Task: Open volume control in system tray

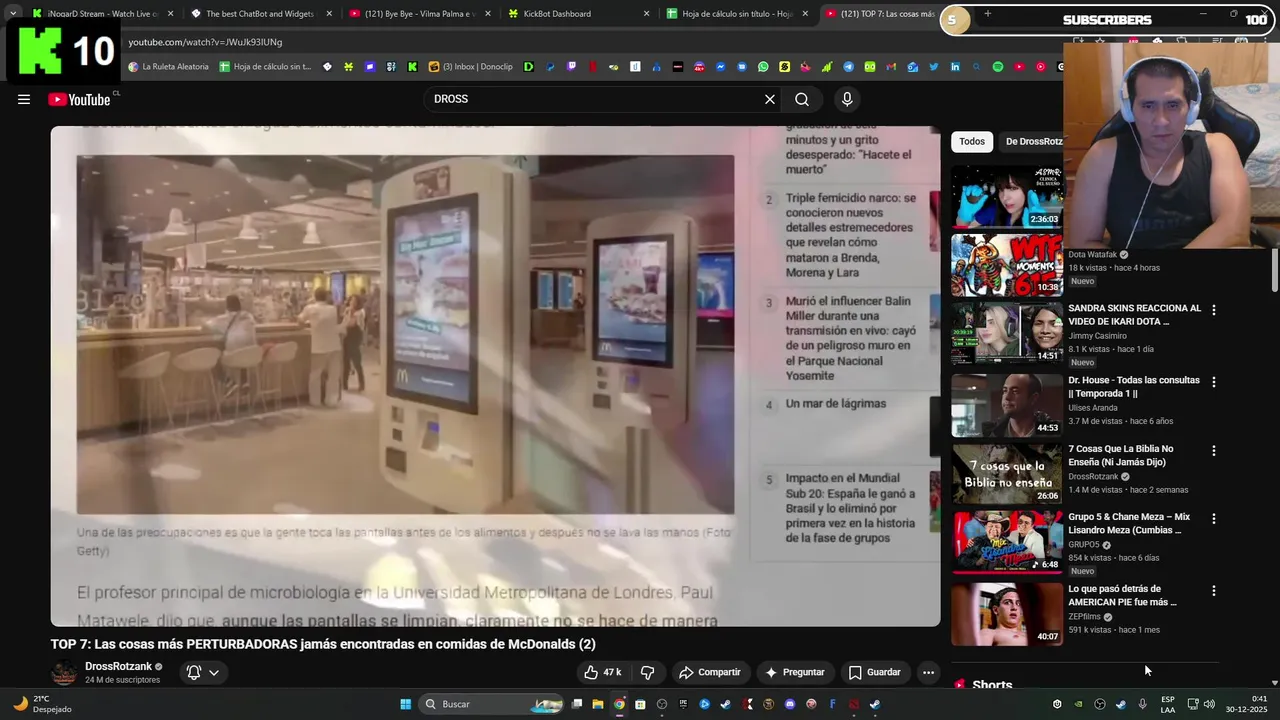Action: point(1208,704)
